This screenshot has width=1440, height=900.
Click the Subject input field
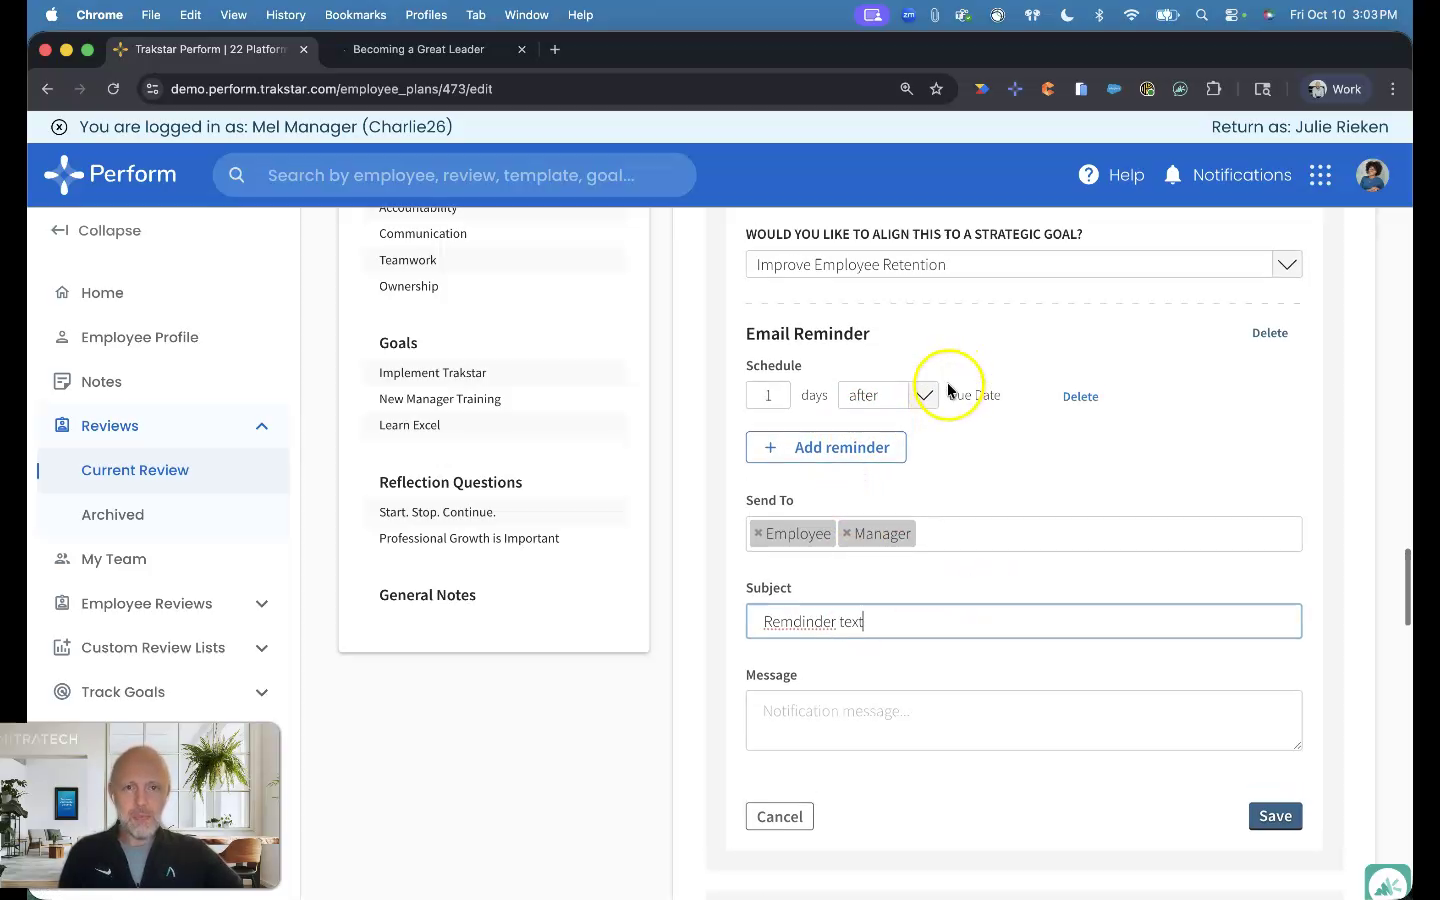(x=1024, y=621)
